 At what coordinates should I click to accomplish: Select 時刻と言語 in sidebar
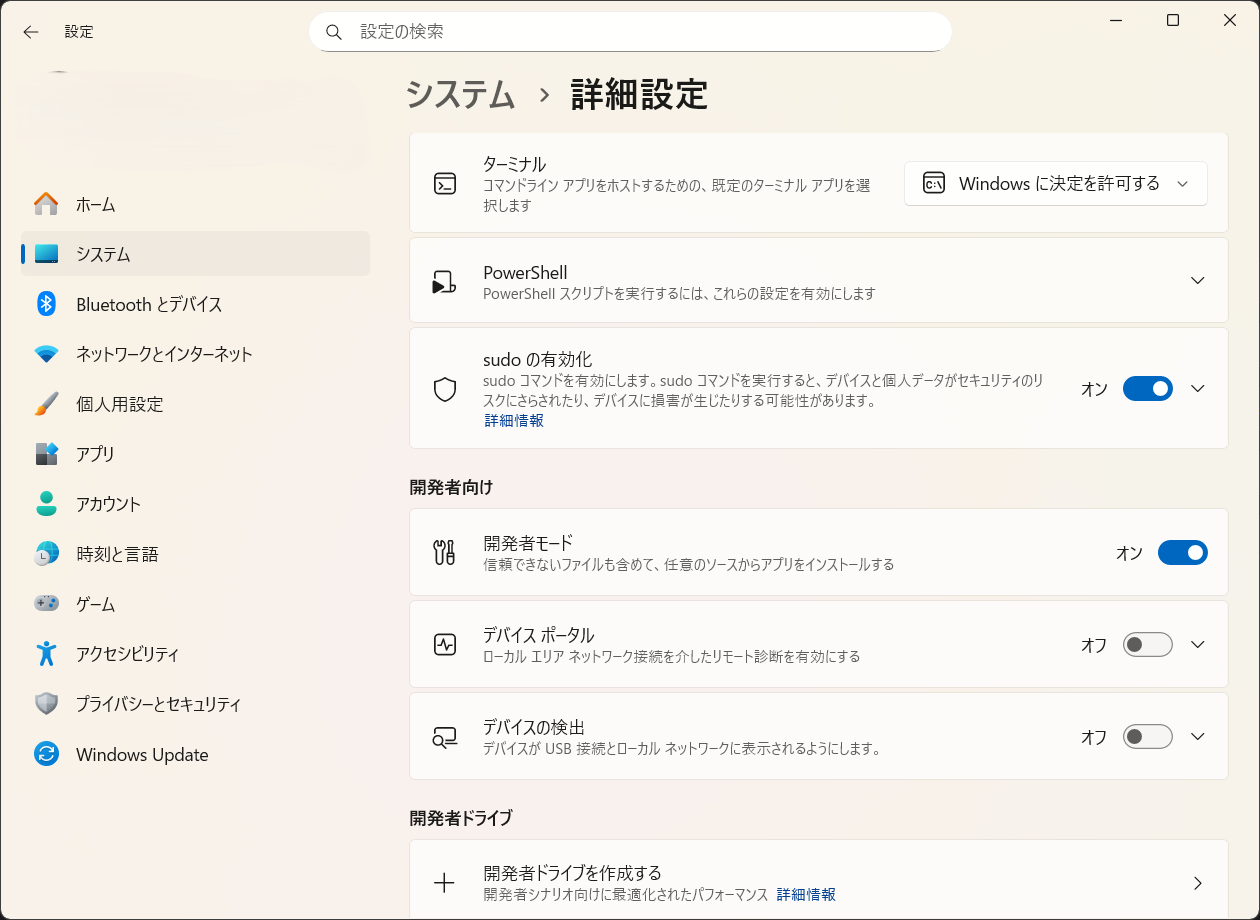(195, 554)
